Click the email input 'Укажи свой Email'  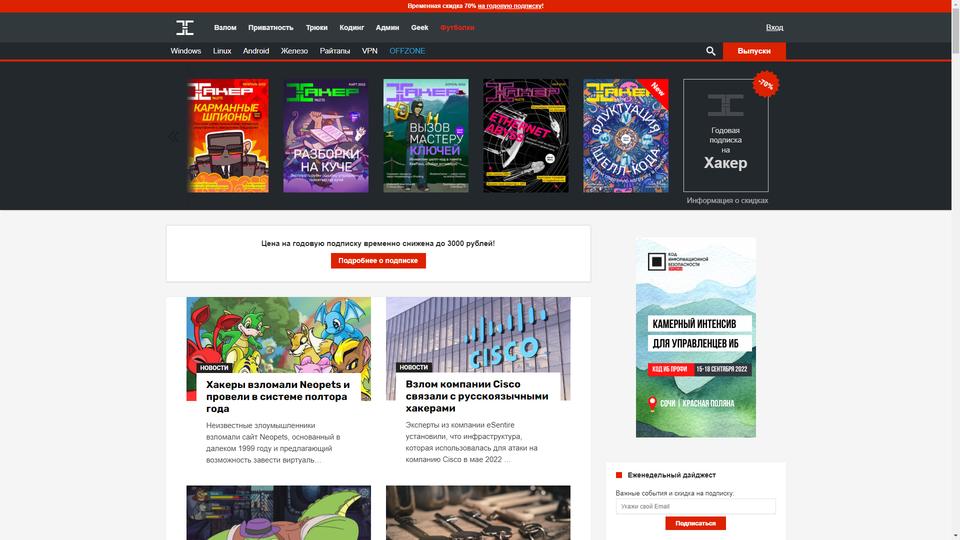tap(696, 506)
